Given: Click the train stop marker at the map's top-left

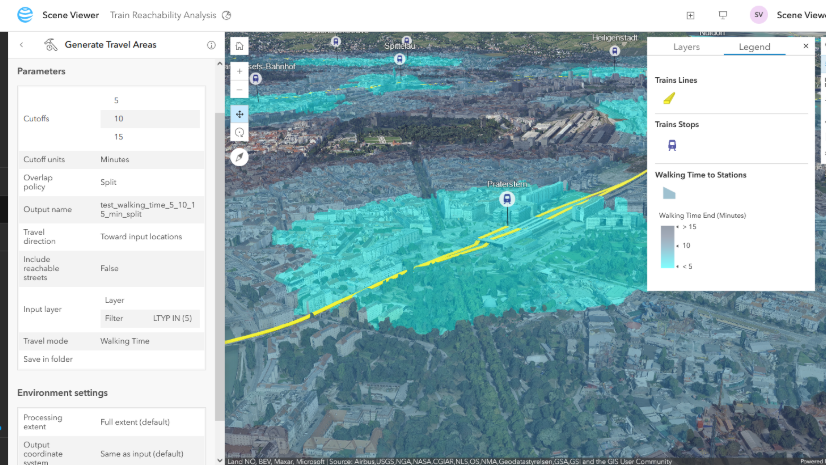Looking at the screenshot, I should pyautogui.click(x=336, y=42).
